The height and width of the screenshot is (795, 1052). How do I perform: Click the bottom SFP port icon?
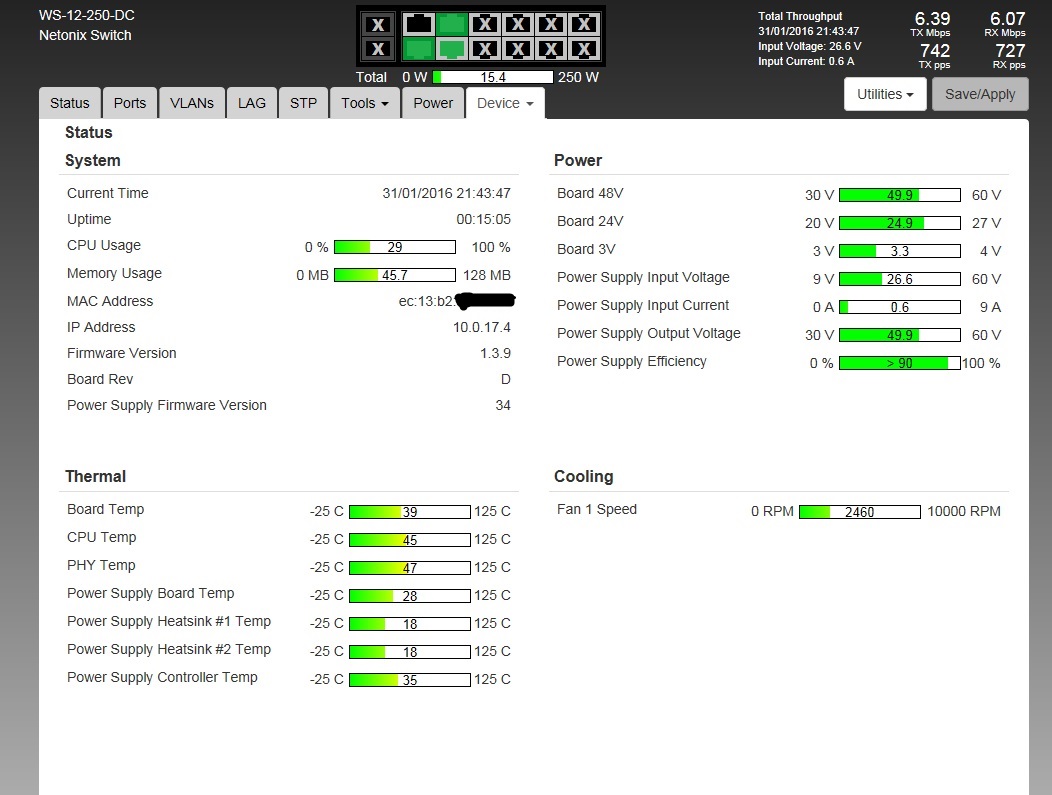377,49
